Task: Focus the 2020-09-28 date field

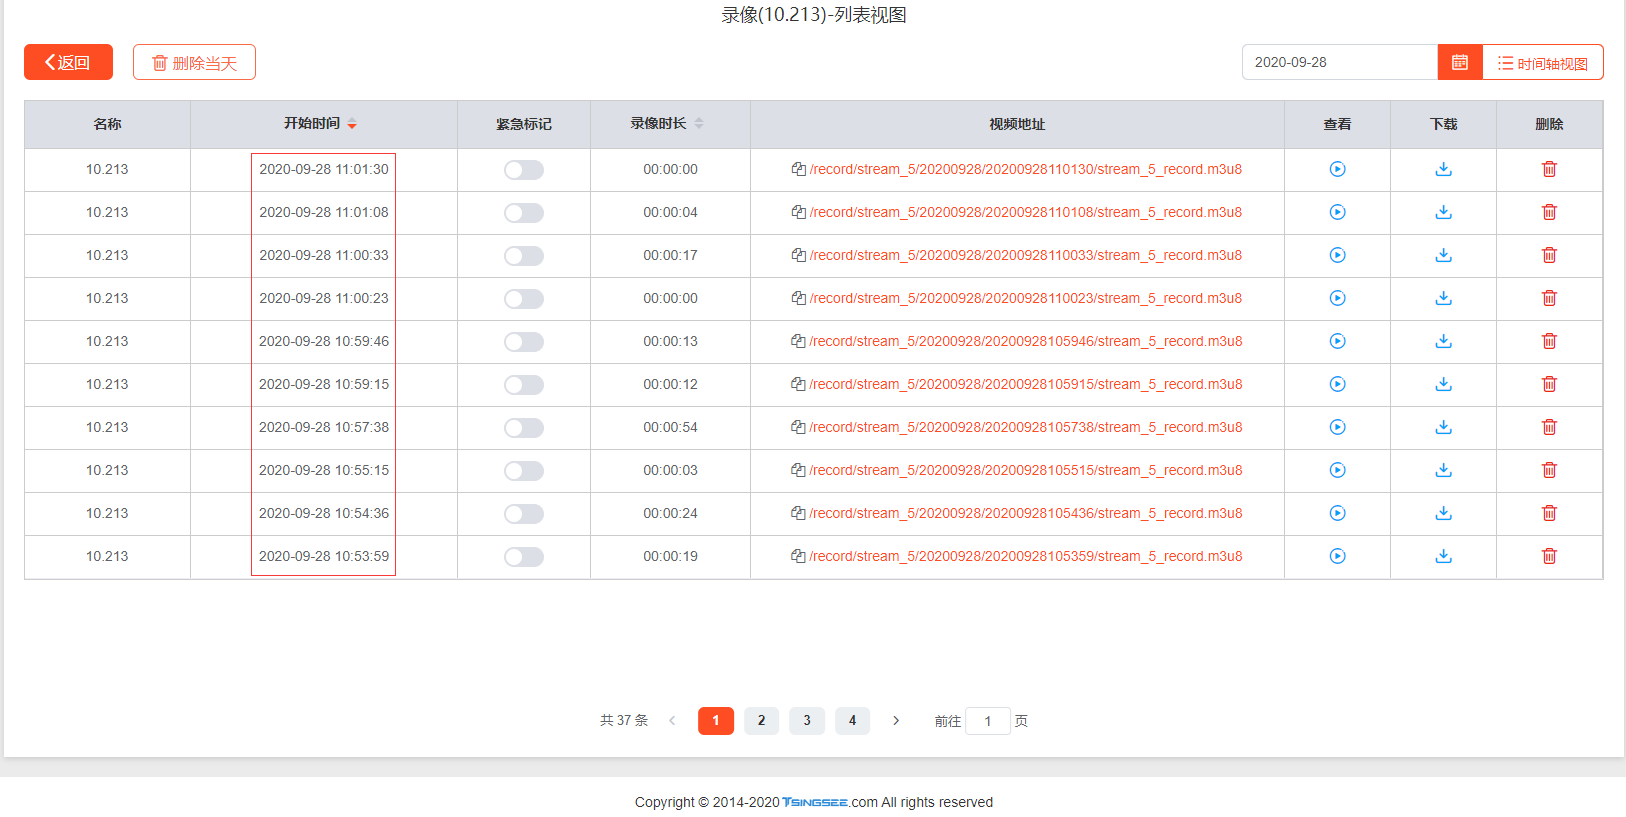Action: (x=1340, y=62)
